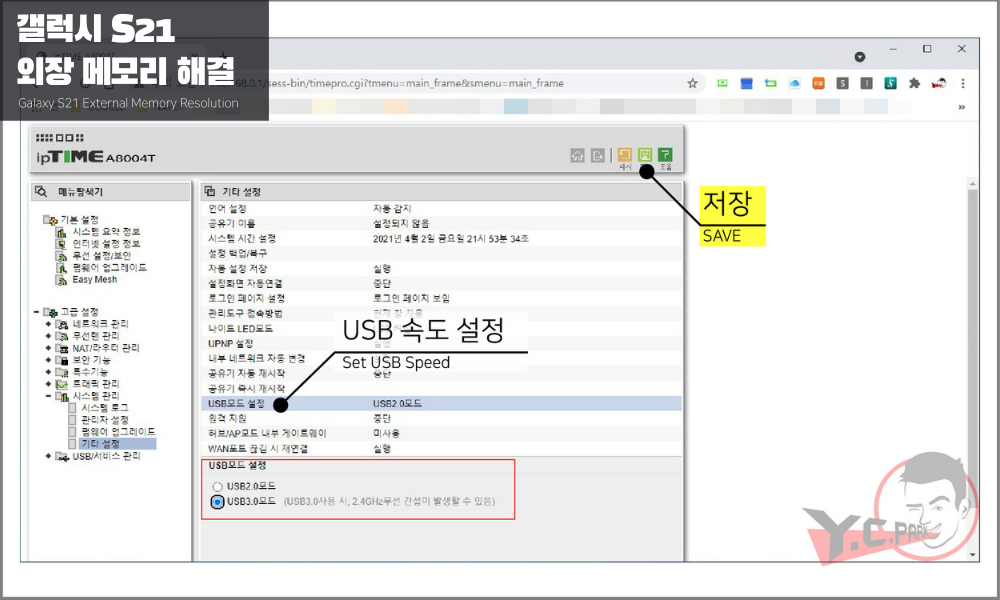Collapse 시스템 관리 tree node
This screenshot has height=600, width=1000.
48,396
